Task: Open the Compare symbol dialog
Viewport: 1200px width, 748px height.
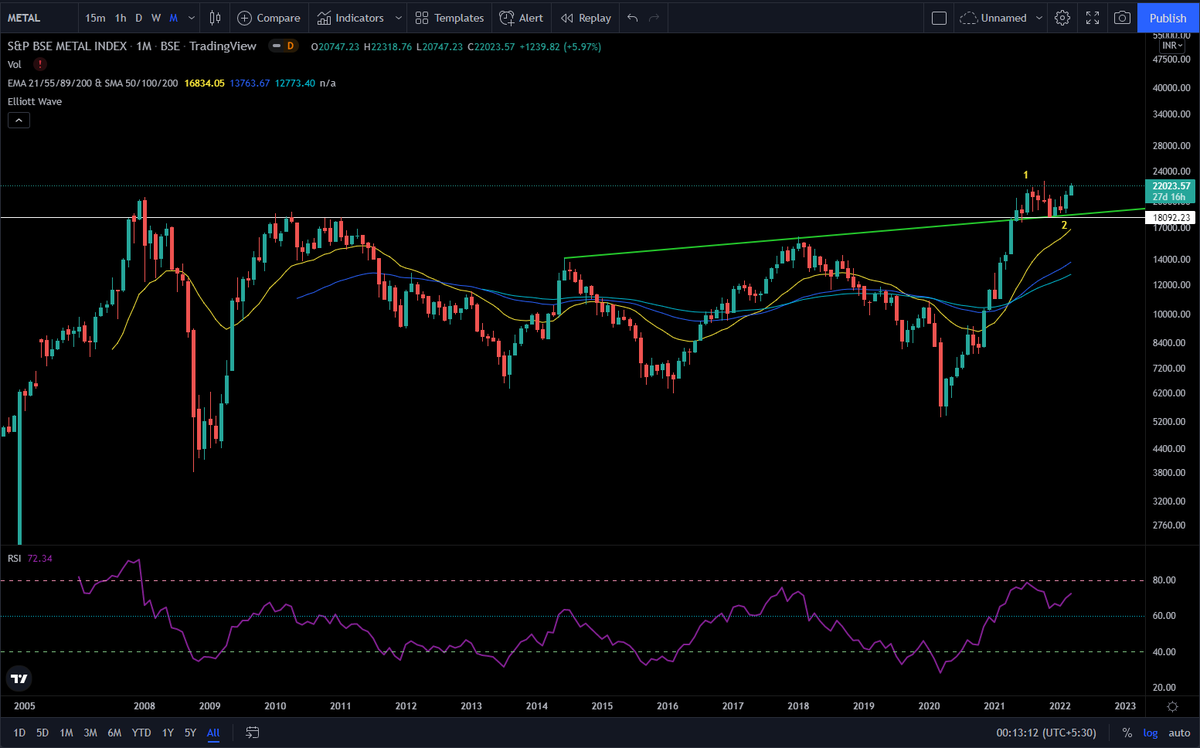Action: point(269,18)
